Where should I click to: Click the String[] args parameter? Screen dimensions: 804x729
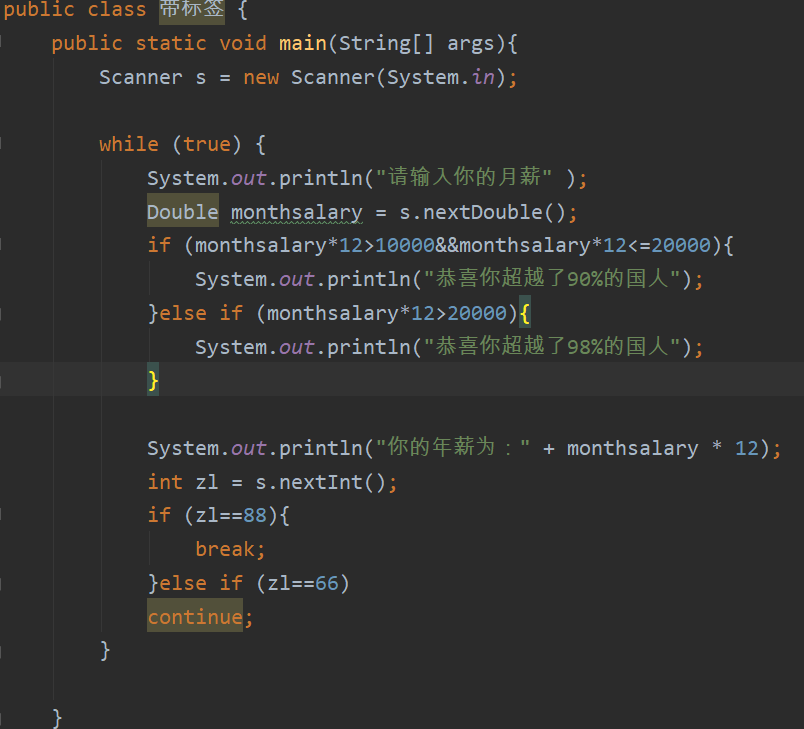click(x=416, y=44)
